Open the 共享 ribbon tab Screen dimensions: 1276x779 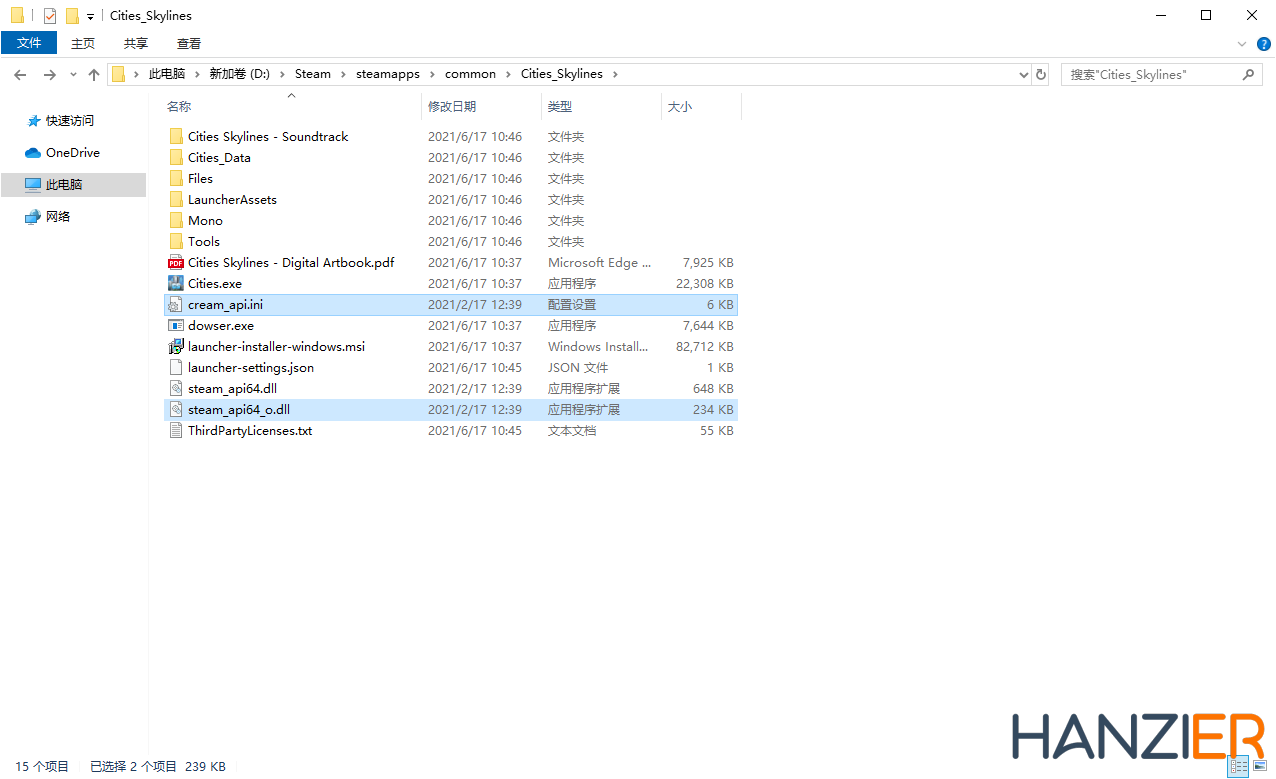click(136, 43)
